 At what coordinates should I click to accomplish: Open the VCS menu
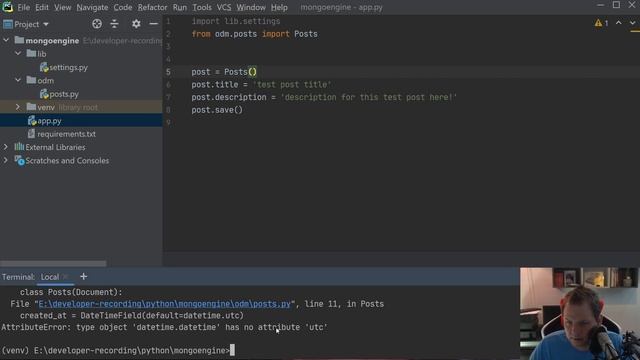[x=224, y=7]
